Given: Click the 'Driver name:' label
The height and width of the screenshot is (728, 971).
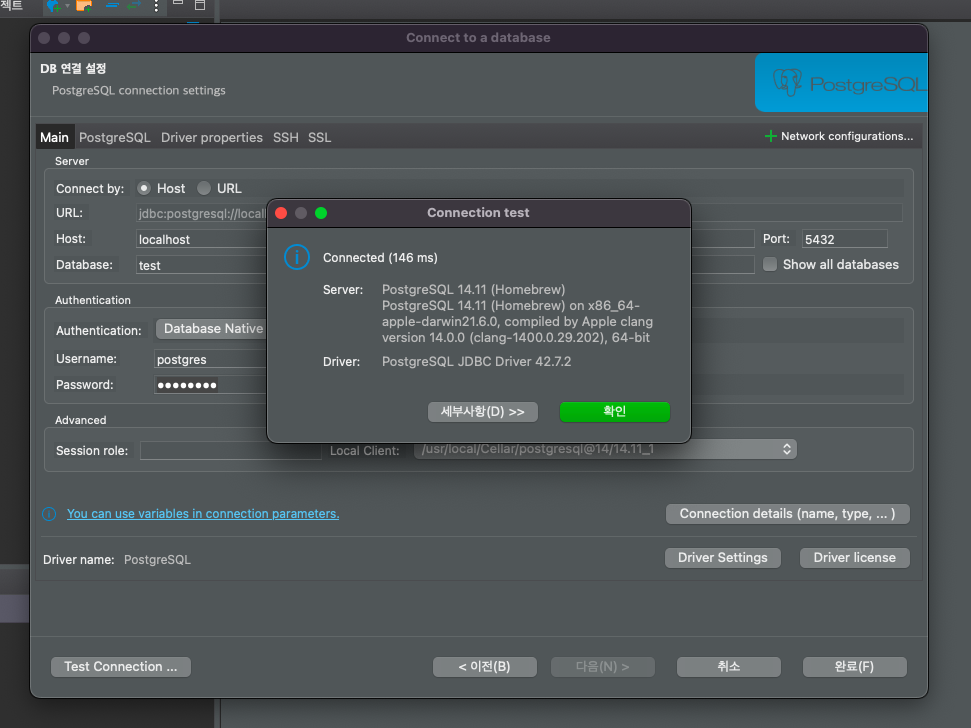Looking at the screenshot, I should click(79, 560).
